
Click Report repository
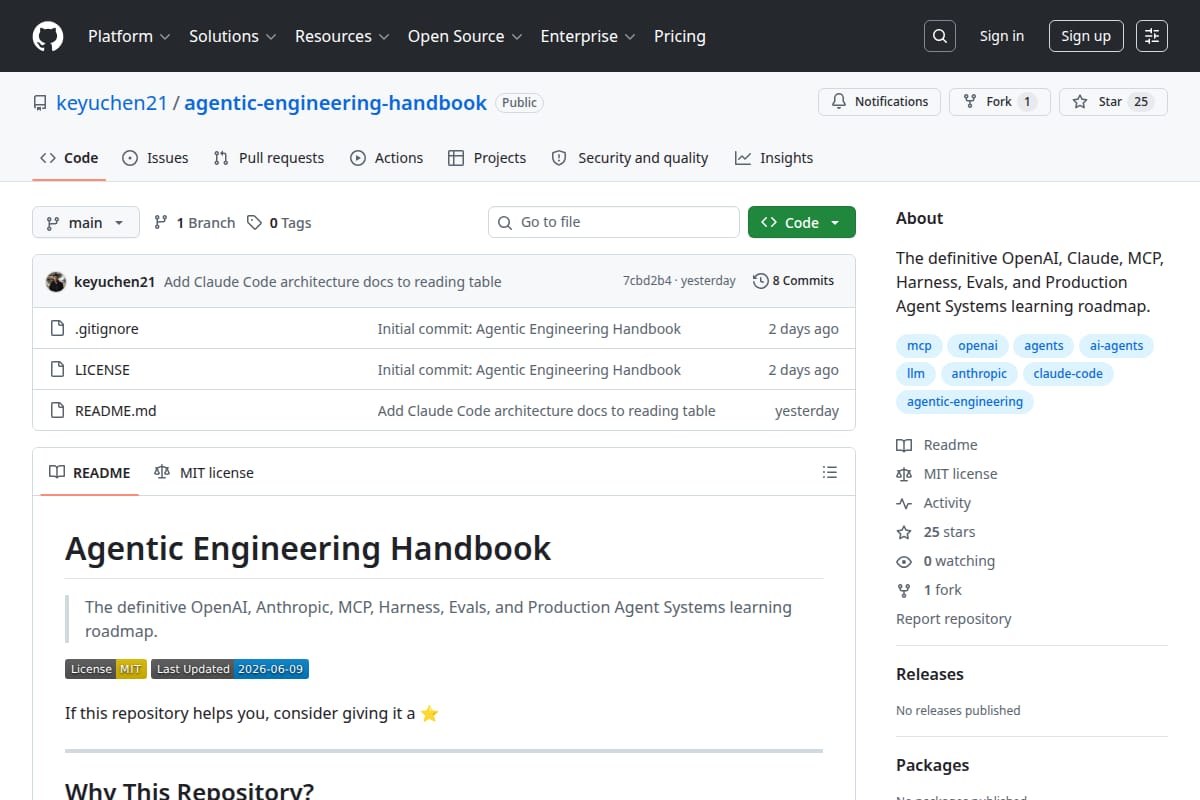[x=954, y=619]
